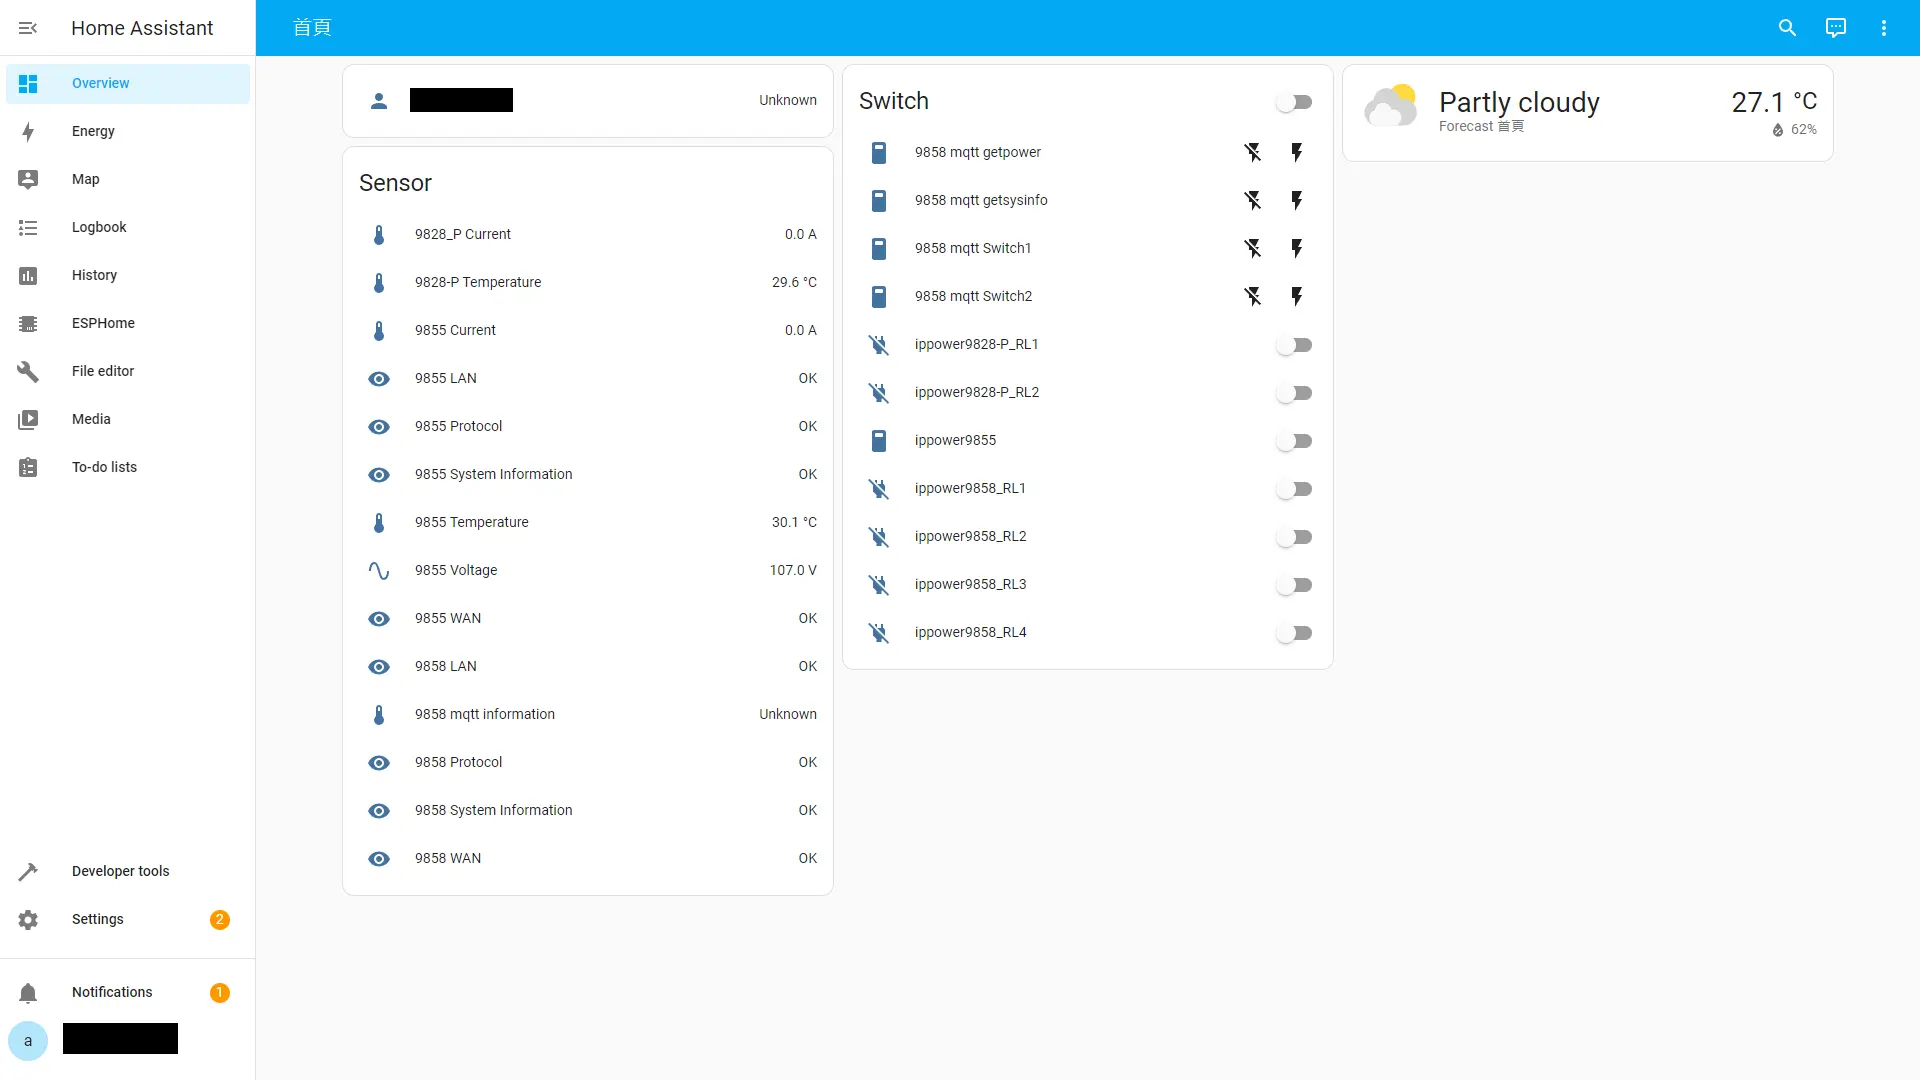Open Settings with two pending updates
1920x1080 pixels.
98,919
